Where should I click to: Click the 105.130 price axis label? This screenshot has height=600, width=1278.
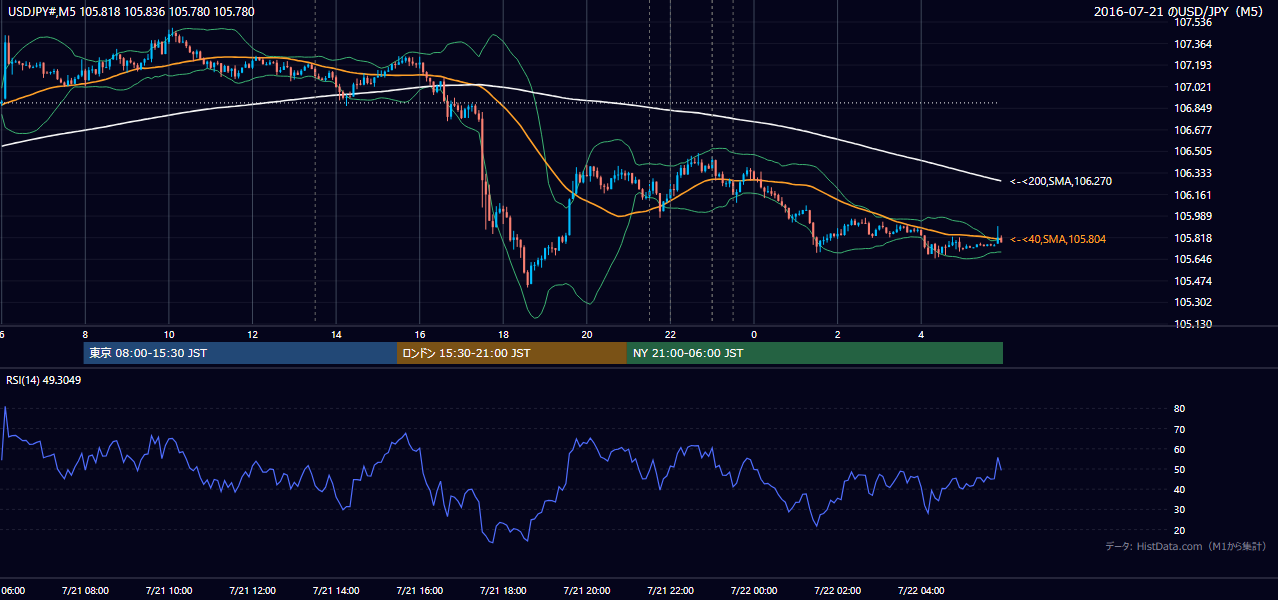coord(1194,325)
